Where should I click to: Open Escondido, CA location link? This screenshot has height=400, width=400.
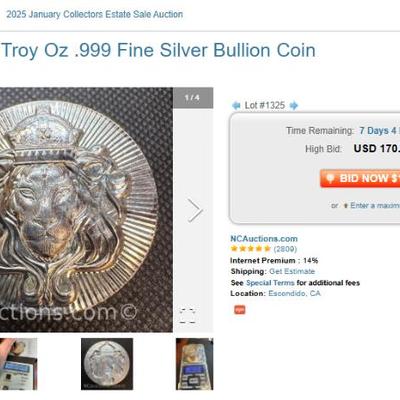tap(294, 294)
